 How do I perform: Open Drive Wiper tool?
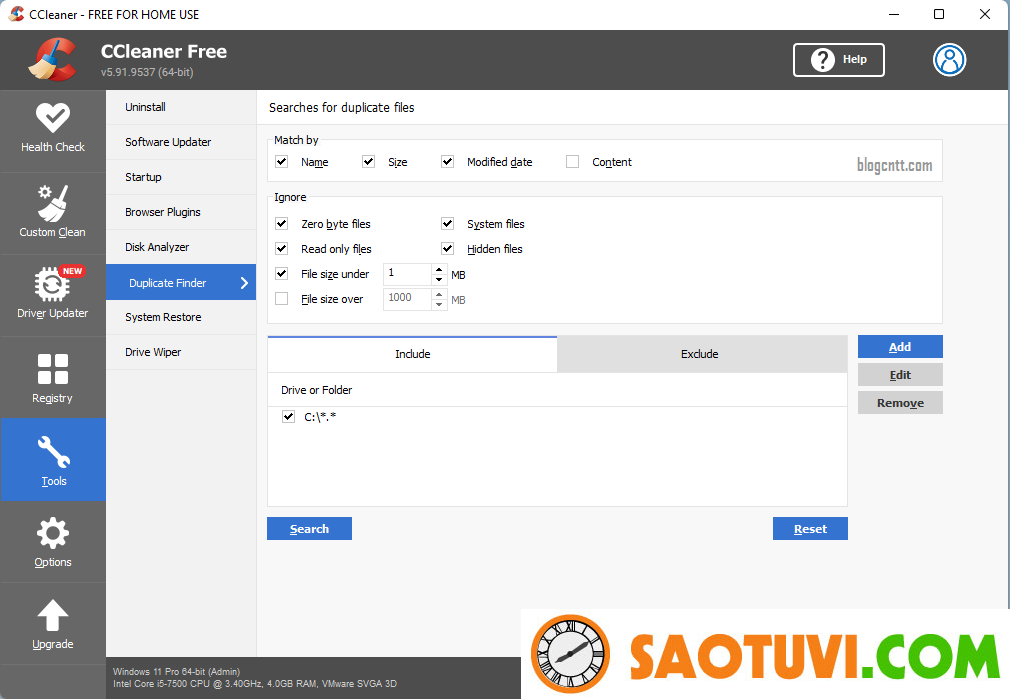tap(181, 352)
